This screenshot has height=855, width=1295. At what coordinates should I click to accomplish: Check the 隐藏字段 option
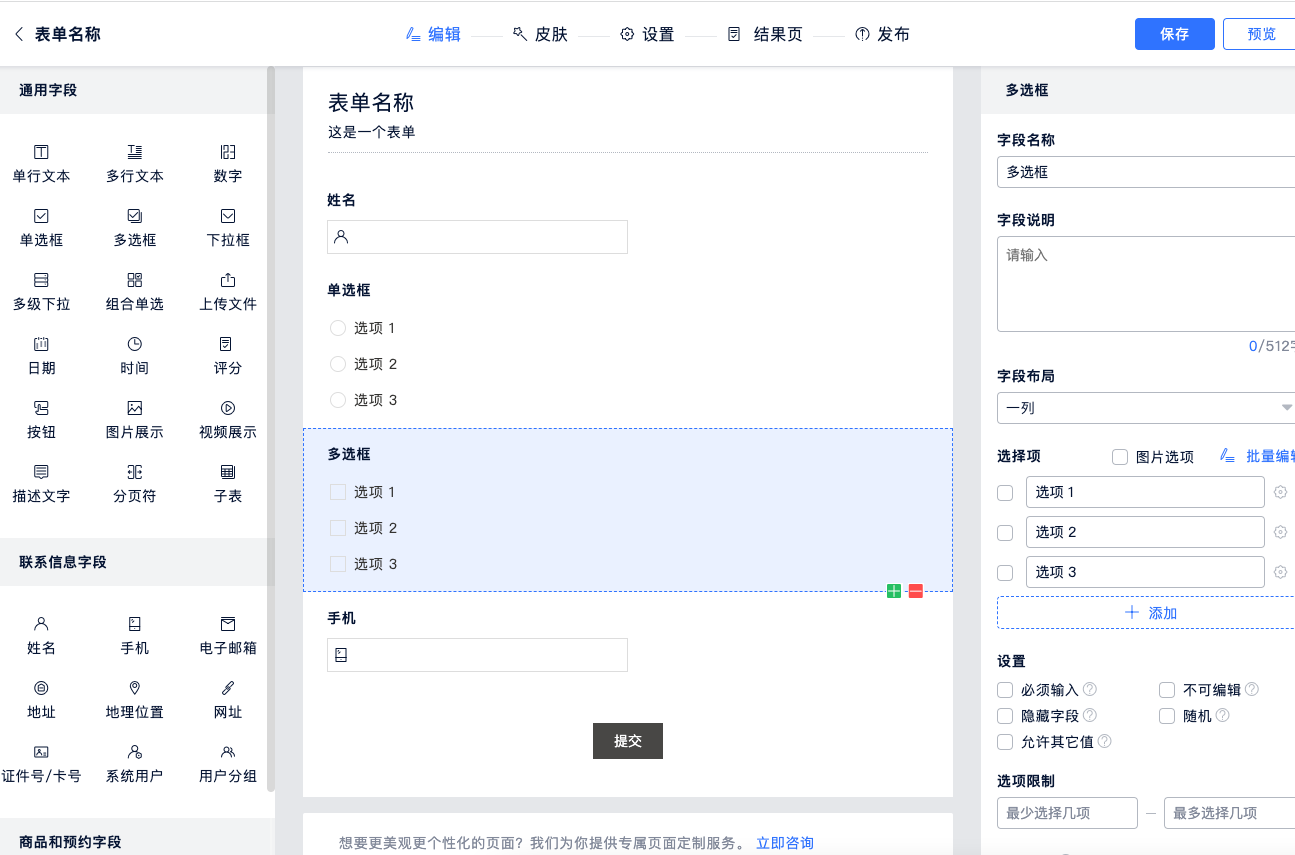1005,716
